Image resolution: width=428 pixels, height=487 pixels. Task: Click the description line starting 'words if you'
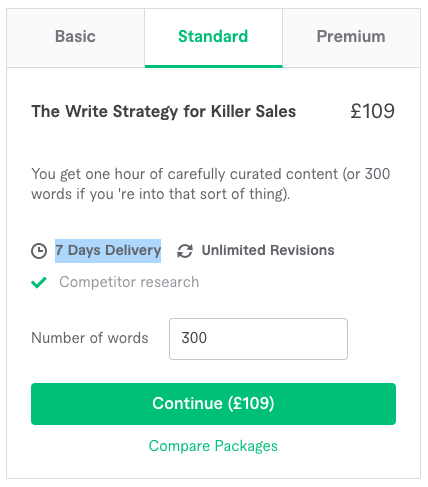[161, 194]
